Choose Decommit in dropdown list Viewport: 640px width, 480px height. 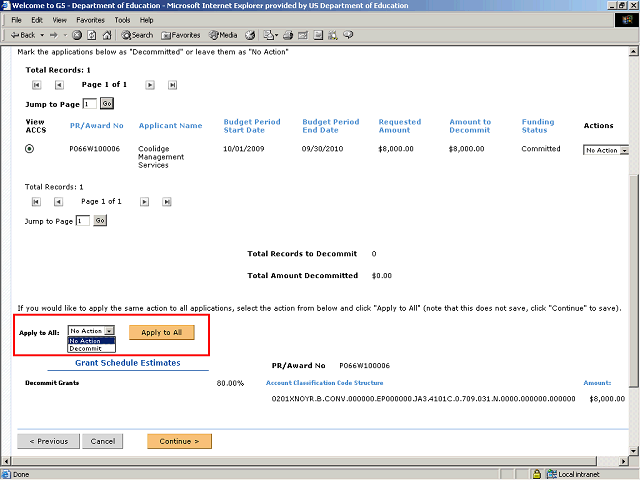coord(91,349)
